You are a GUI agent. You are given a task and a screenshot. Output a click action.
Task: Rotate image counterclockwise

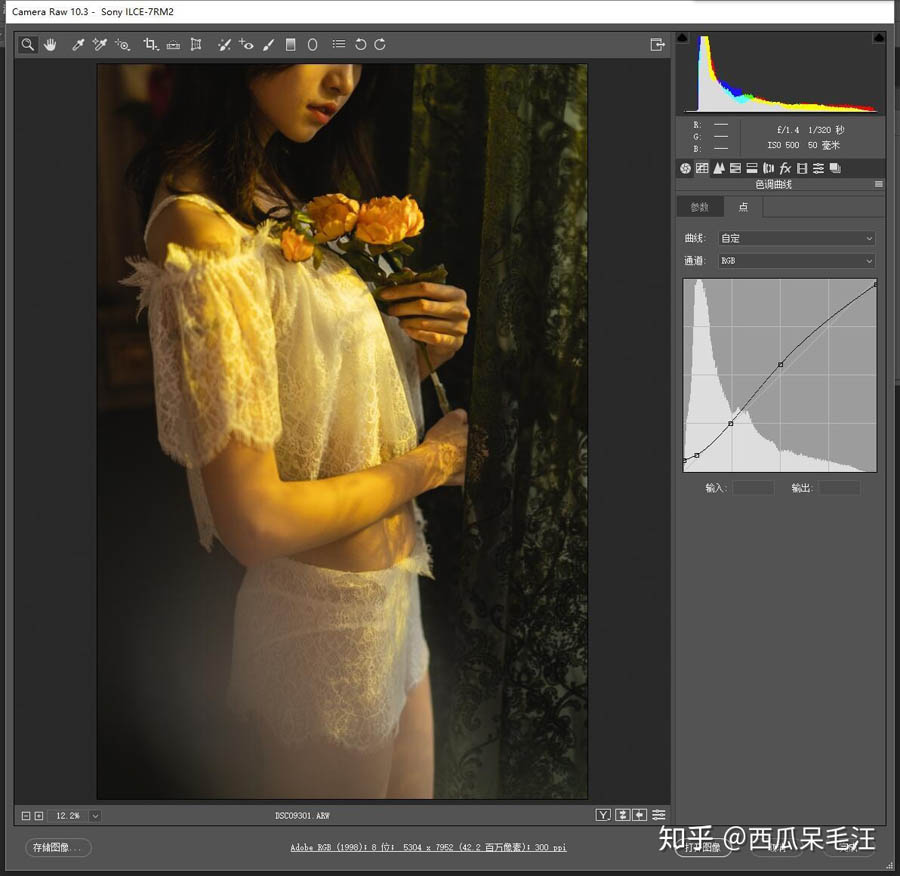360,44
